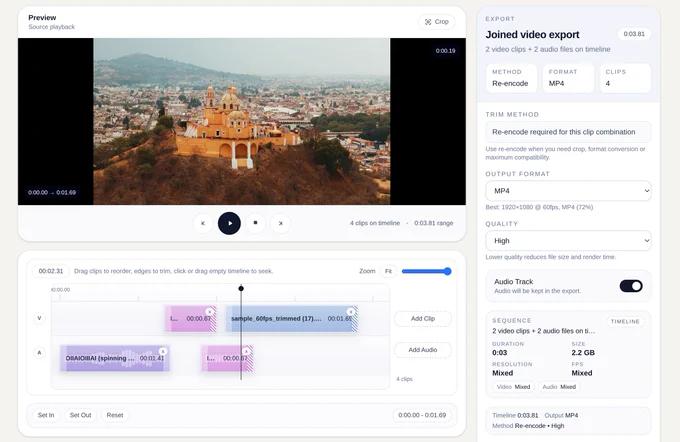Select the A audio track label
This screenshot has height=442, width=680.
[39, 352]
